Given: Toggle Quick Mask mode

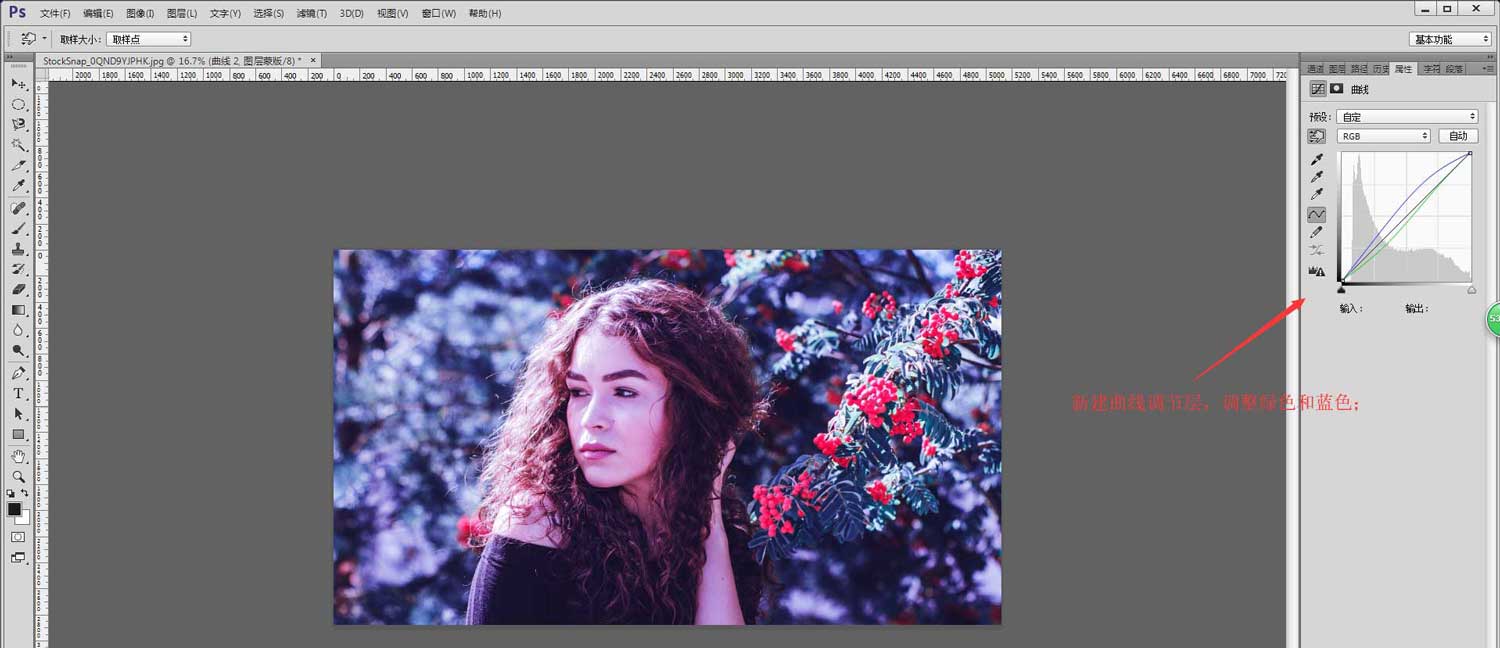Looking at the screenshot, I should coord(18,537).
